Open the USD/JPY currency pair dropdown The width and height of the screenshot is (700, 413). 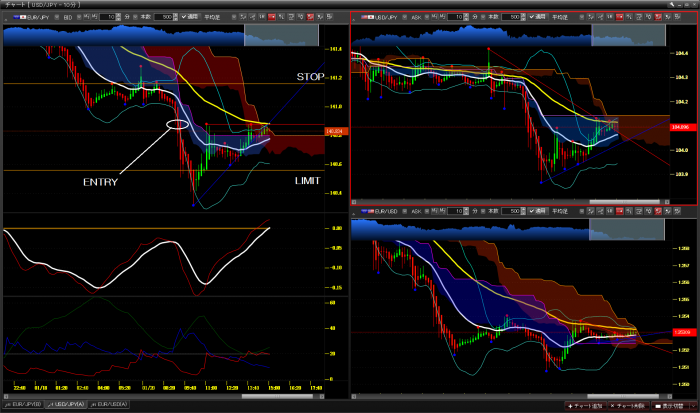pyautogui.click(x=404, y=17)
